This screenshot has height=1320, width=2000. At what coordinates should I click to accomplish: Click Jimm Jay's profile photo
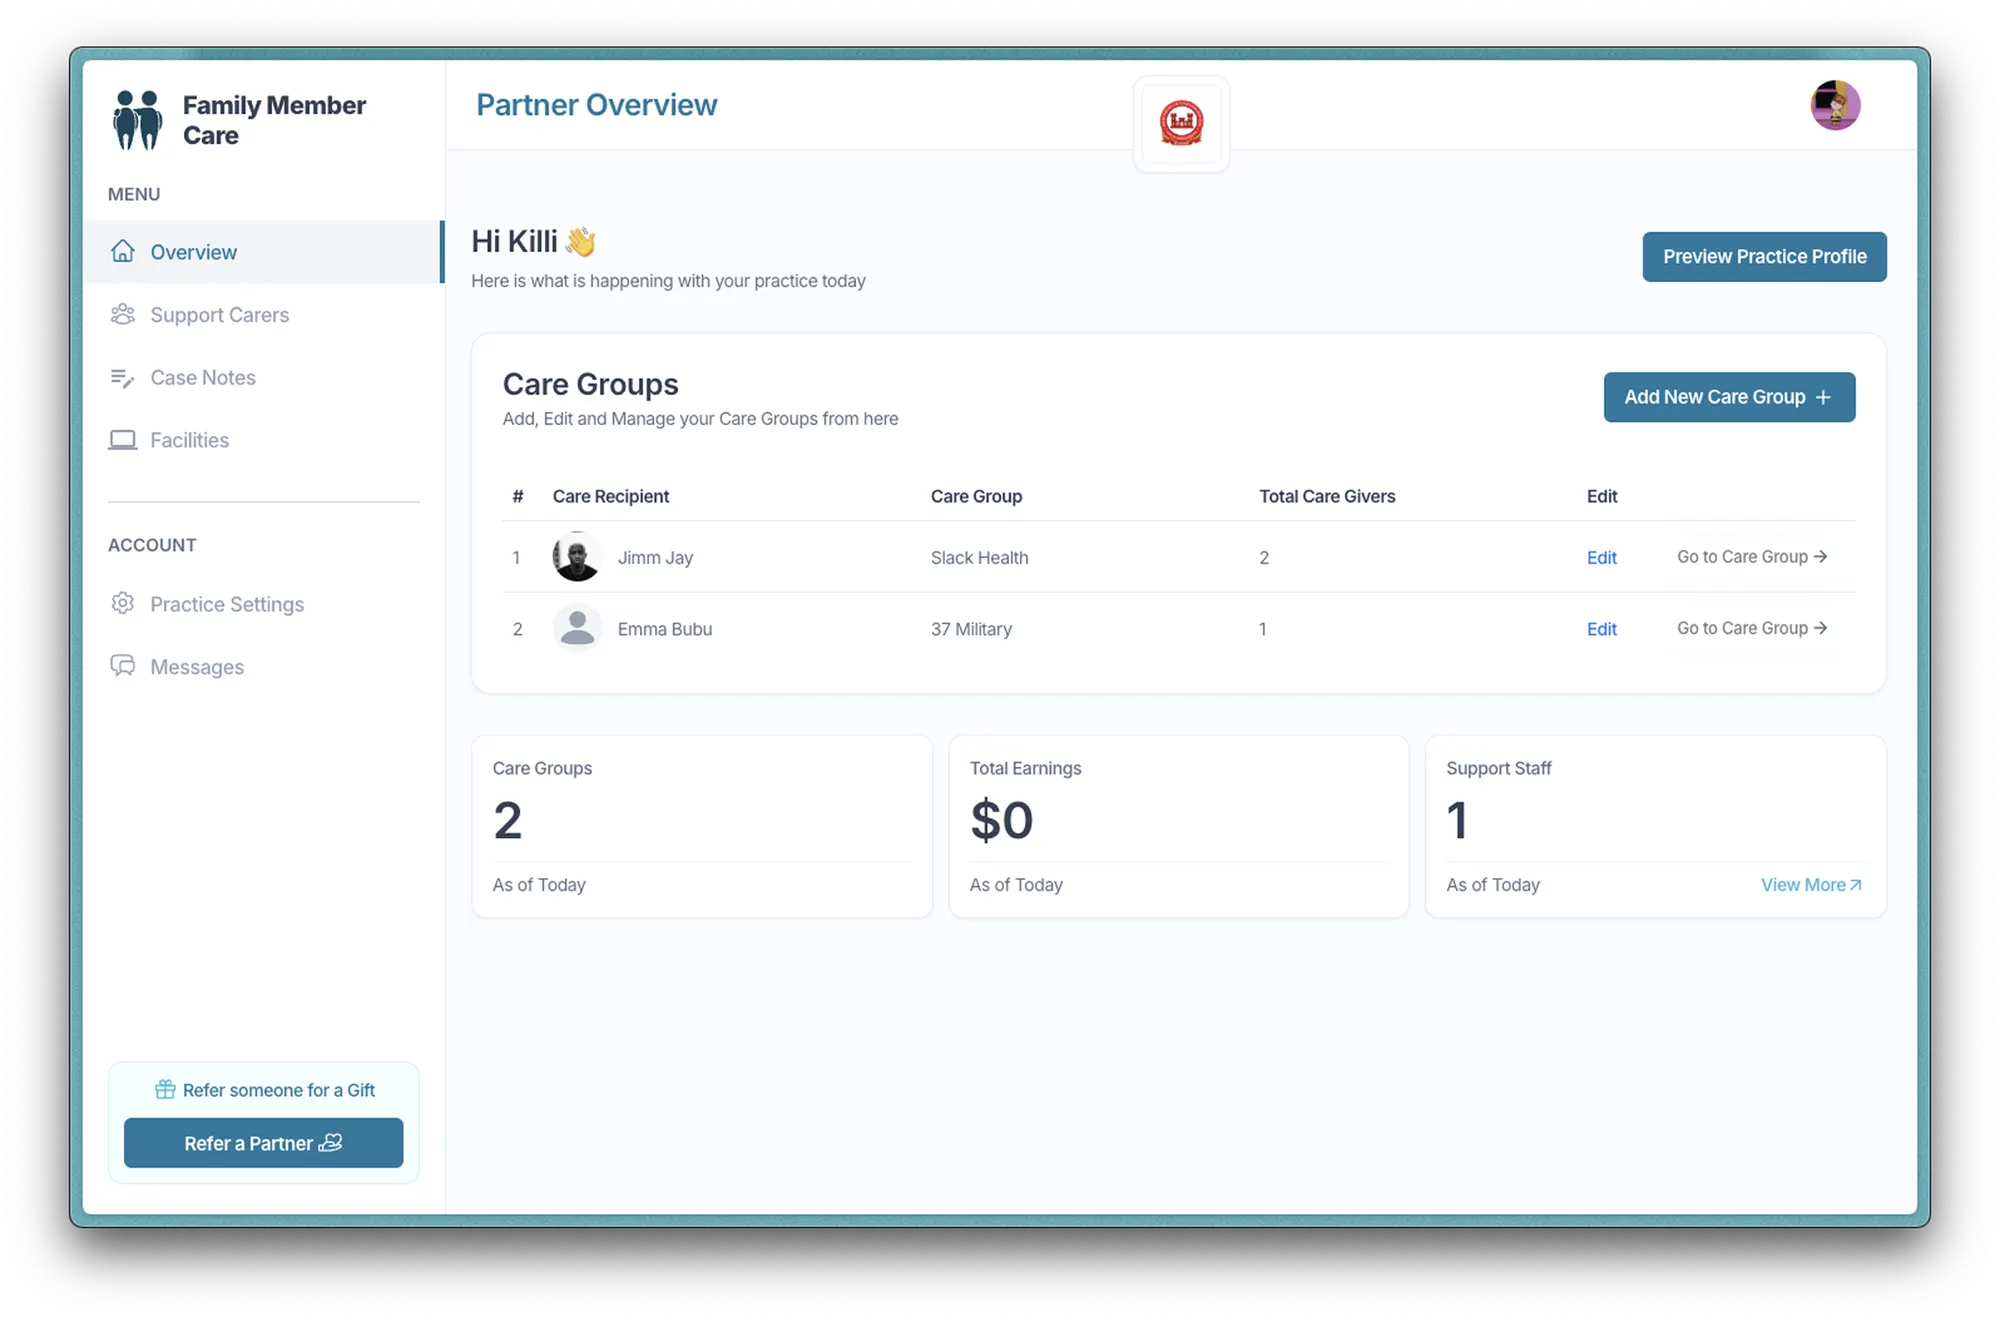[x=577, y=557]
